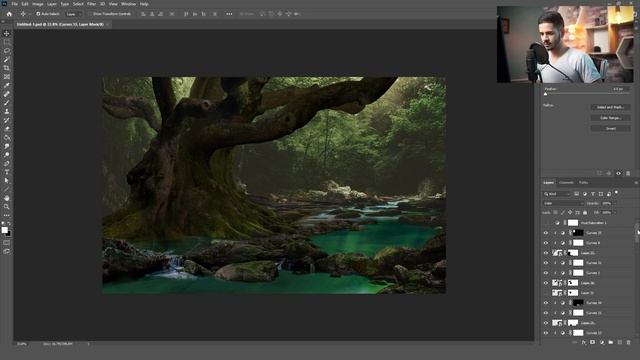The image size is (640, 360).
Task: Toggle Quick Mask mode button
Action: click(x=7, y=243)
